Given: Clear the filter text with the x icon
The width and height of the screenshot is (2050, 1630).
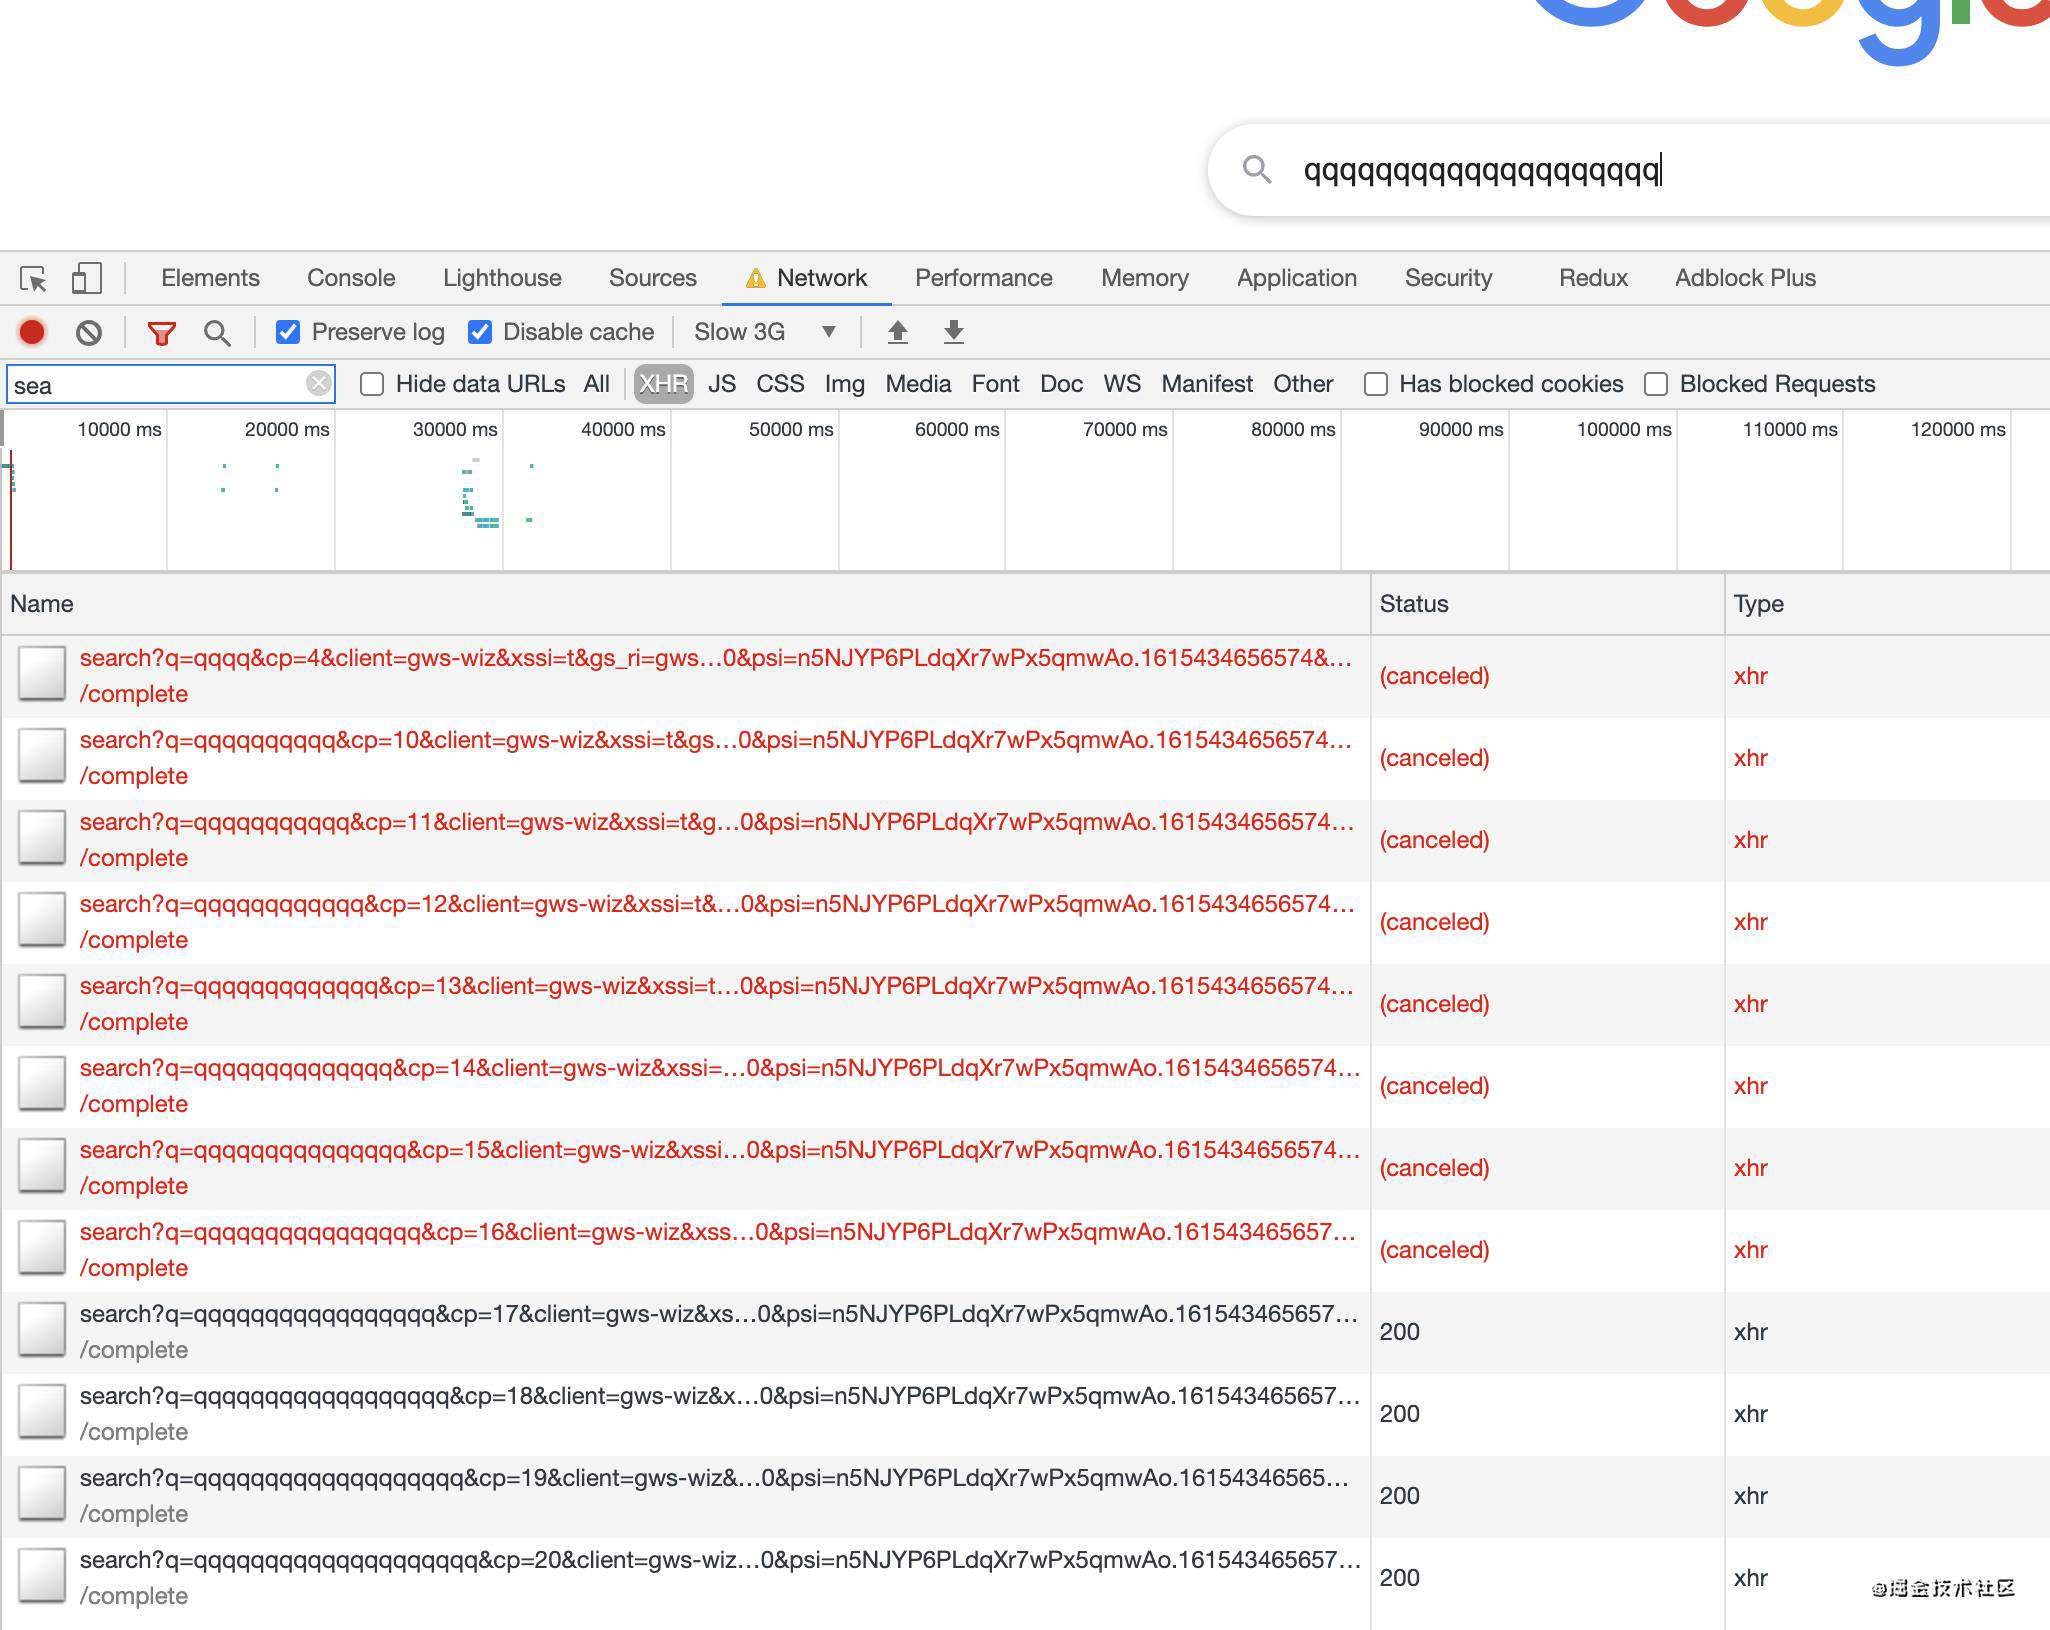Looking at the screenshot, I should pos(318,384).
